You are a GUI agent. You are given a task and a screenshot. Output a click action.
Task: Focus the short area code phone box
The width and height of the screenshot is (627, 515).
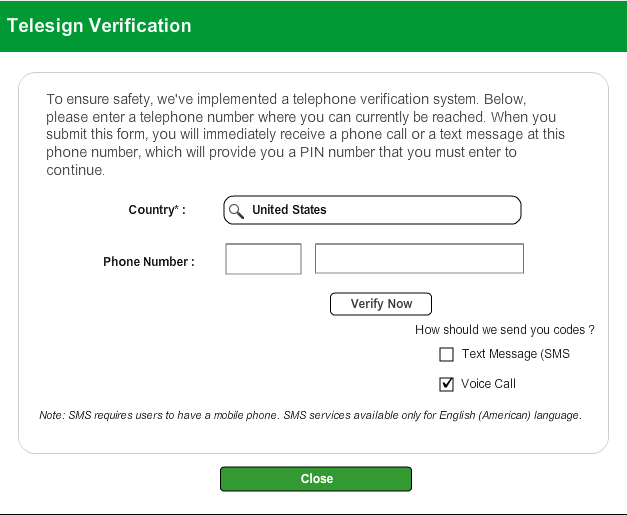(263, 259)
